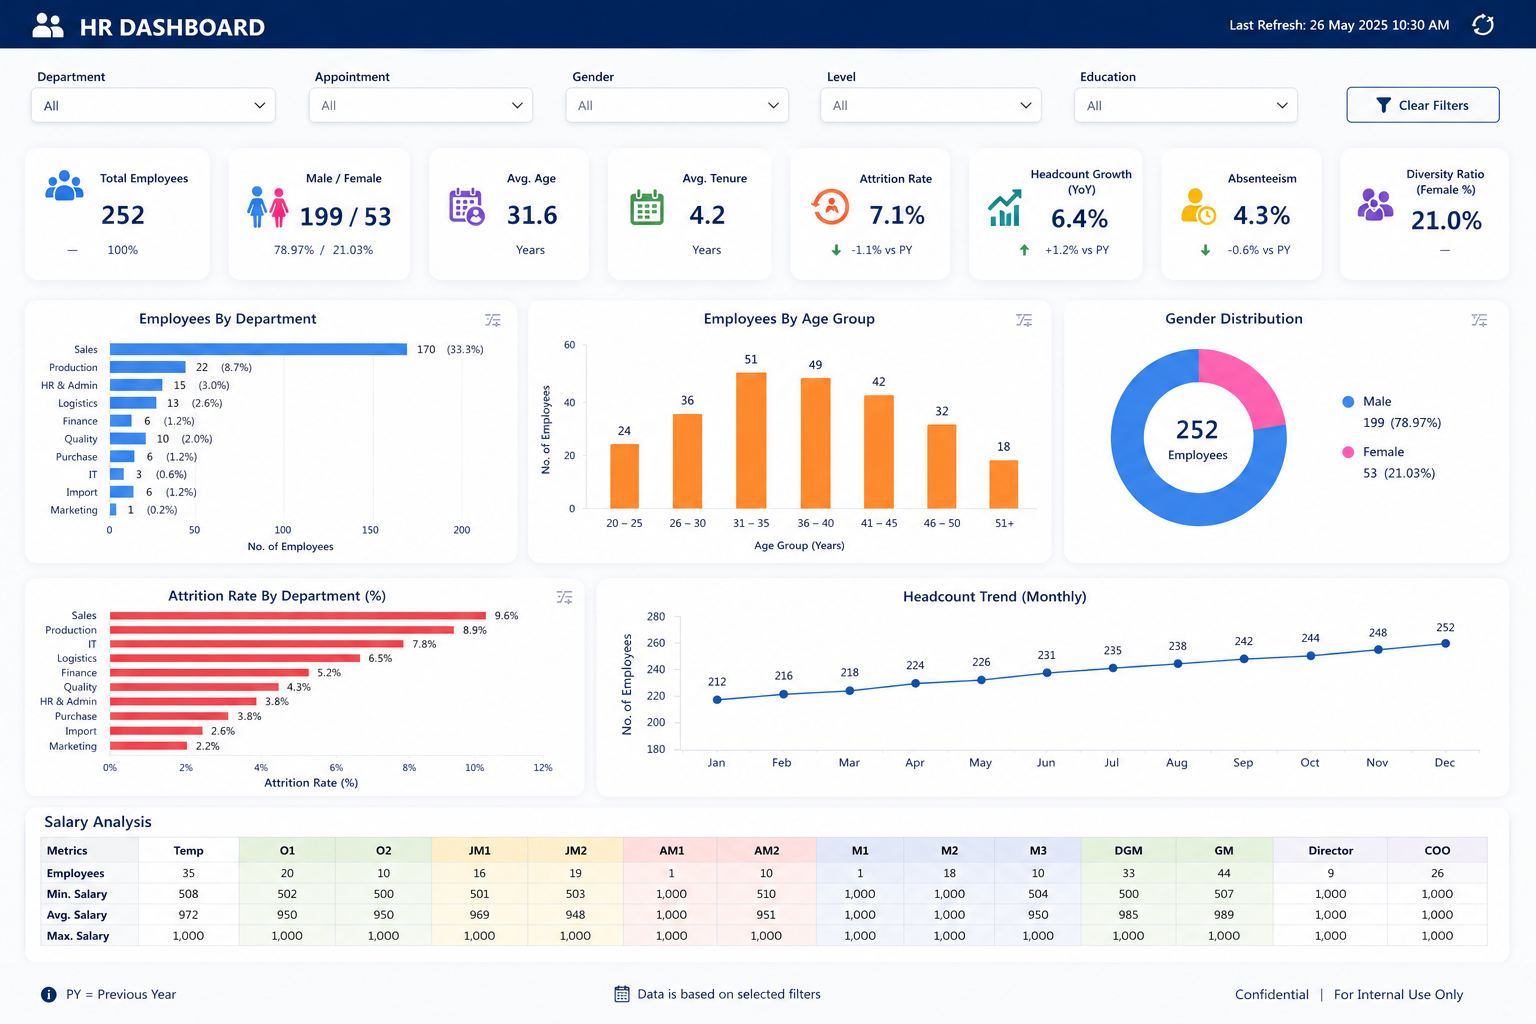Screen dimensions: 1536x1024
Task: Open chart options for Attrition Rate By Department
Action: click(x=564, y=597)
